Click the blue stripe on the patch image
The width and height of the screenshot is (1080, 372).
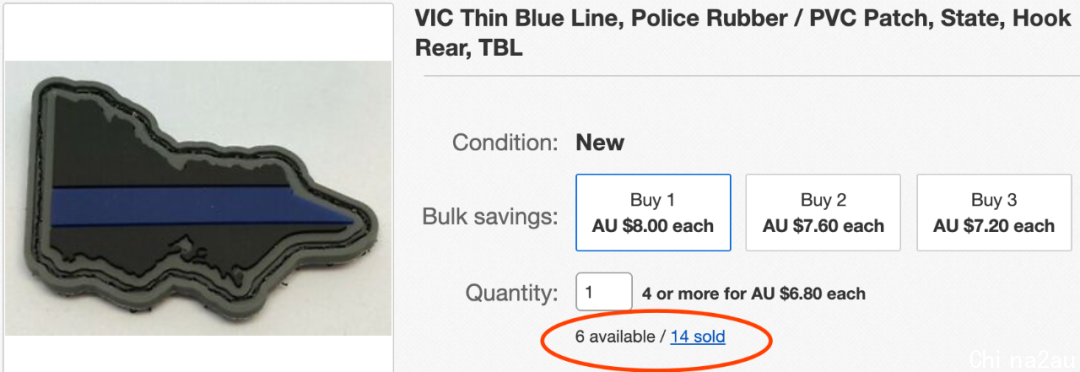pyautogui.click(x=200, y=206)
